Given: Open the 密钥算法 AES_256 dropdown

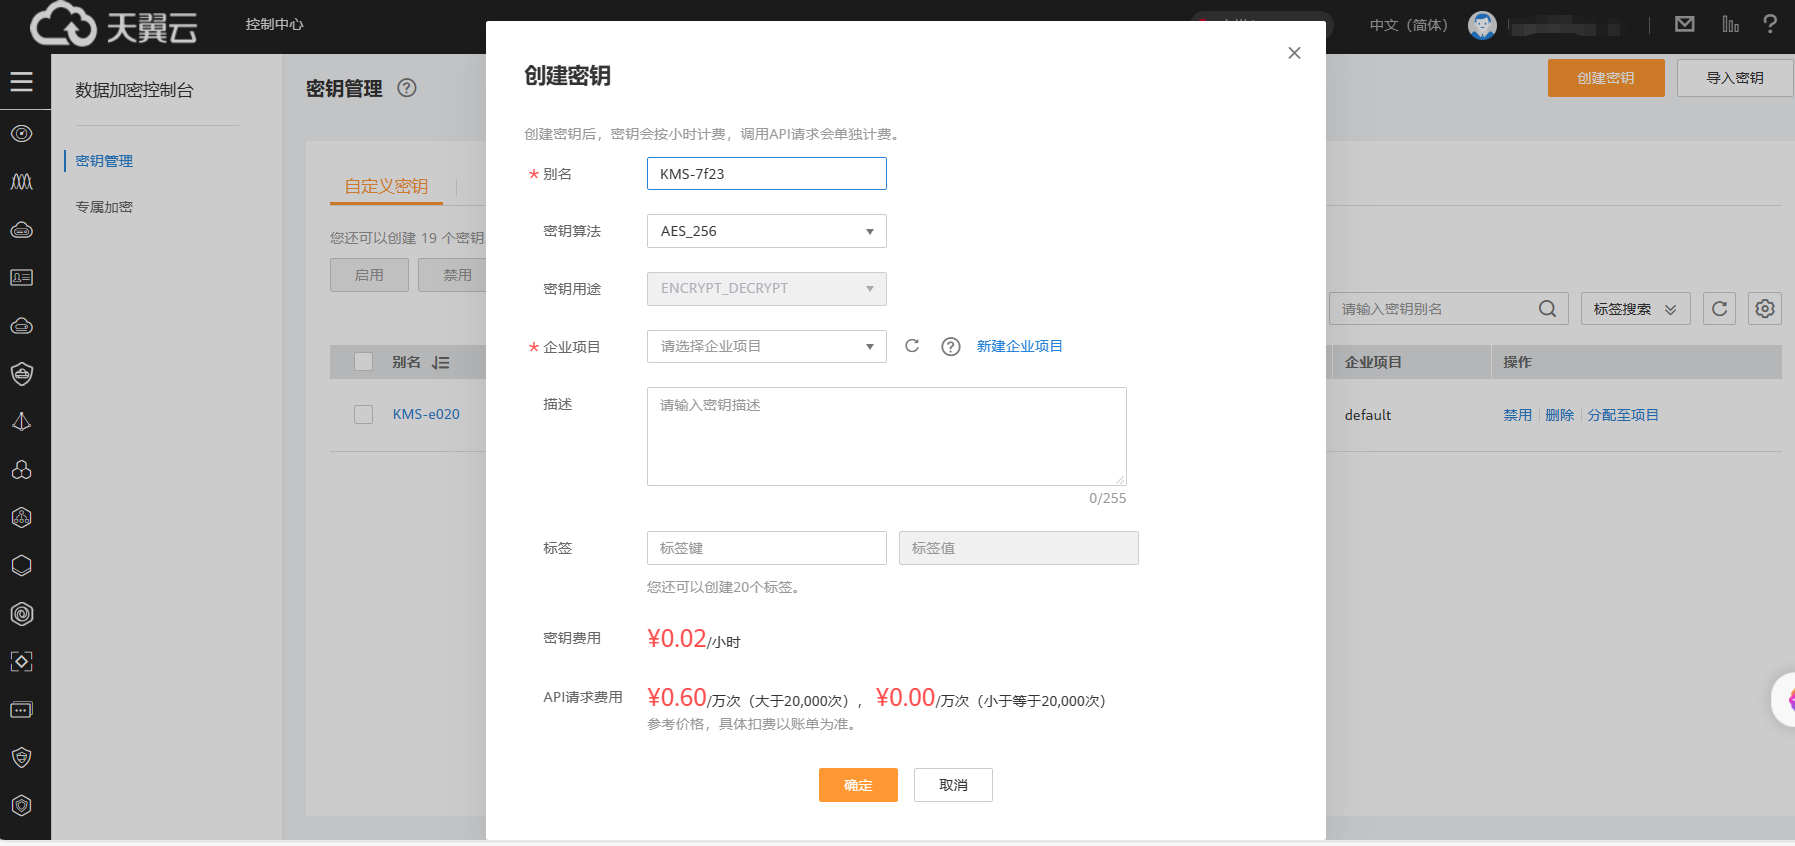Looking at the screenshot, I should pyautogui.click(x=766, y=231).
